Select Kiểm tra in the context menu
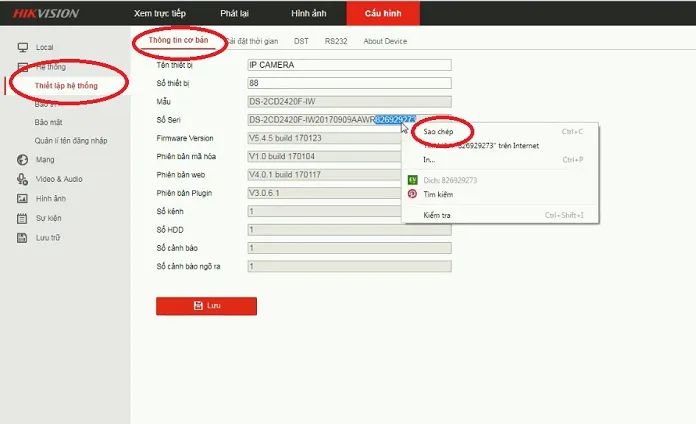This screenshot has height=424, width=696. 439,215
